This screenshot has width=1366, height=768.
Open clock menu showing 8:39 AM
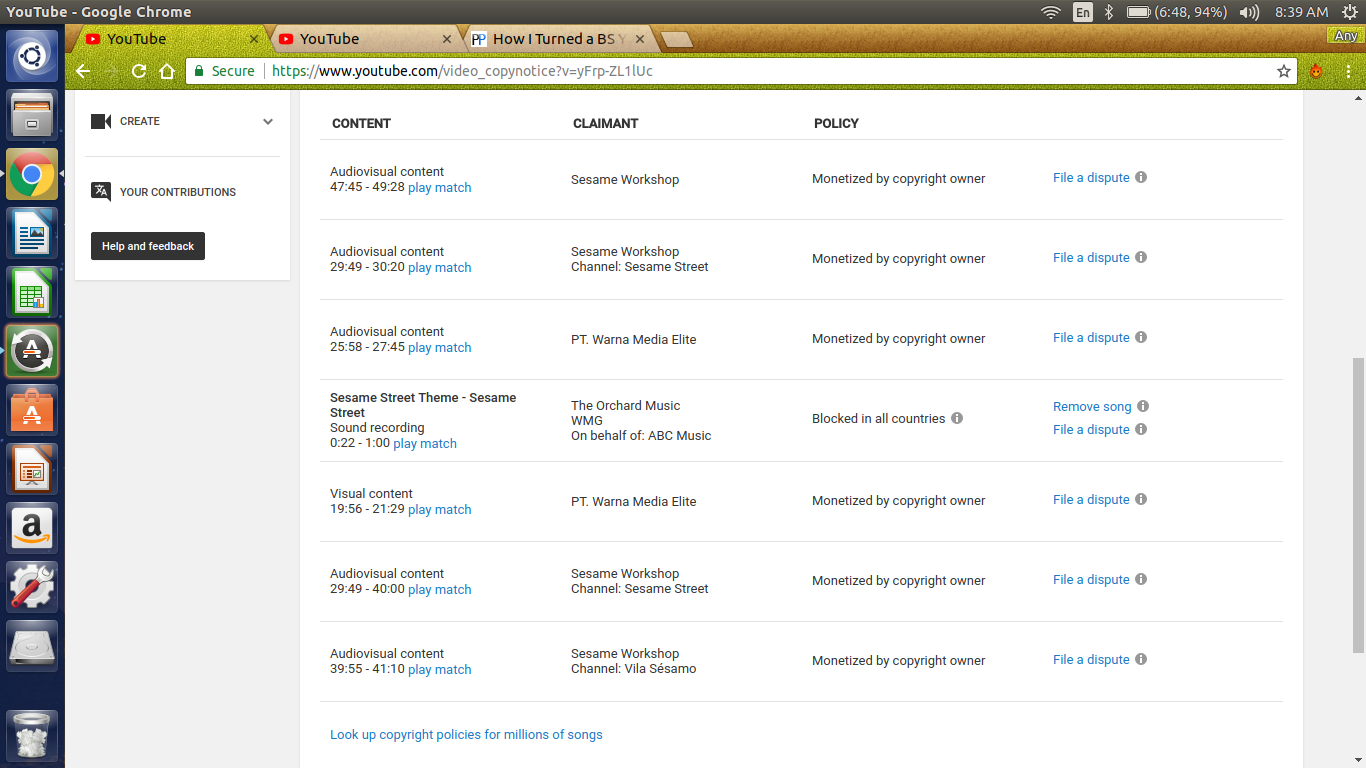[x=1302, y=12]
